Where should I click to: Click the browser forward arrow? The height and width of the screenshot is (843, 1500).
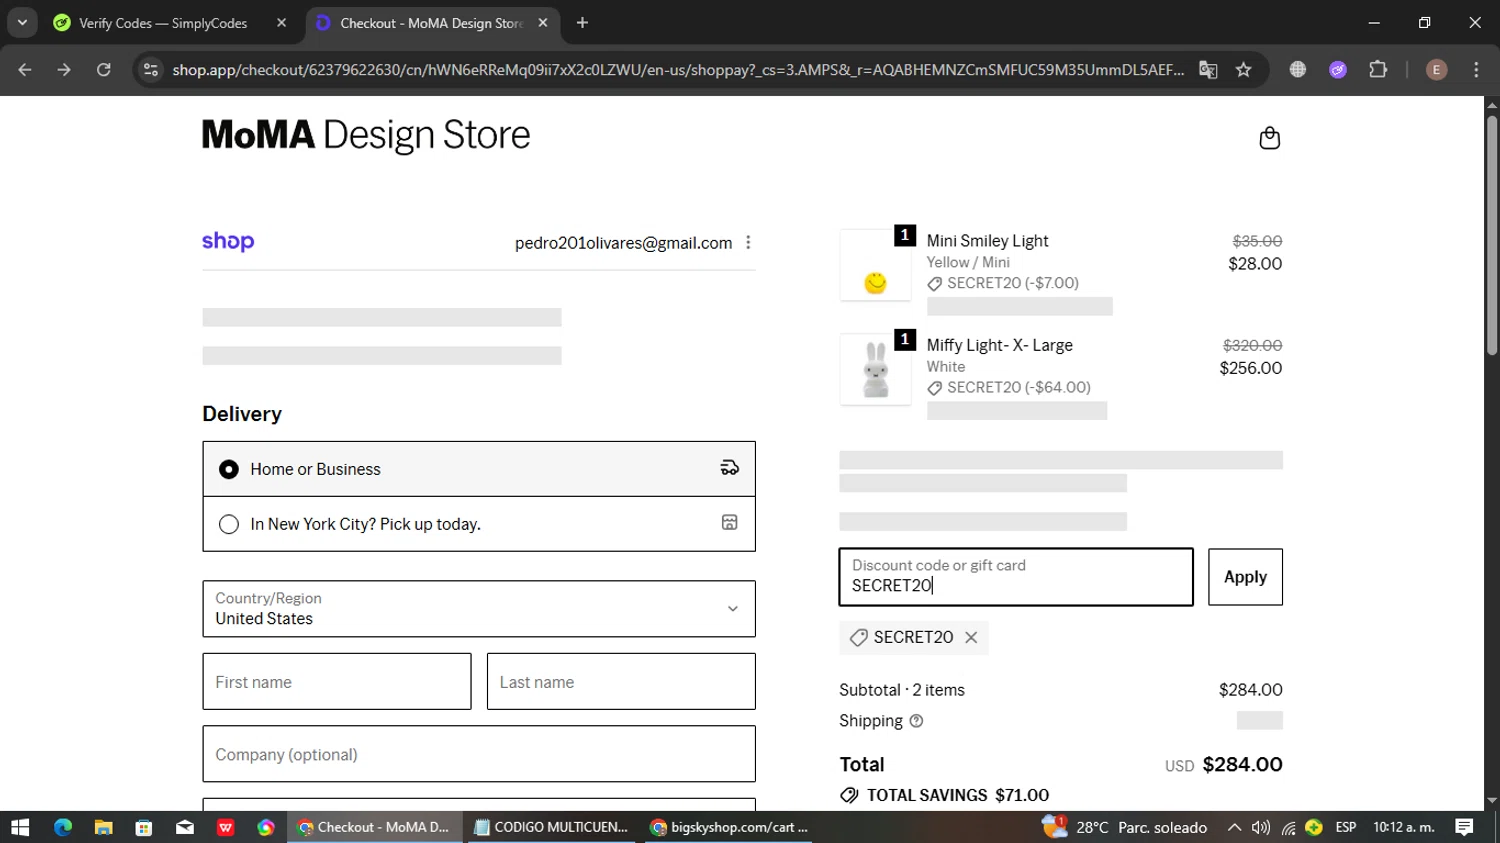pos(64,70)
